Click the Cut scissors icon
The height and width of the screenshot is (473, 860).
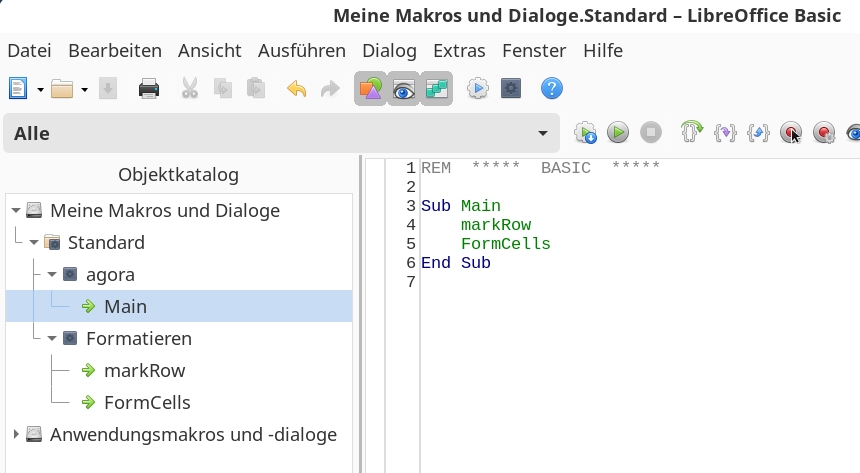point(190,88)
